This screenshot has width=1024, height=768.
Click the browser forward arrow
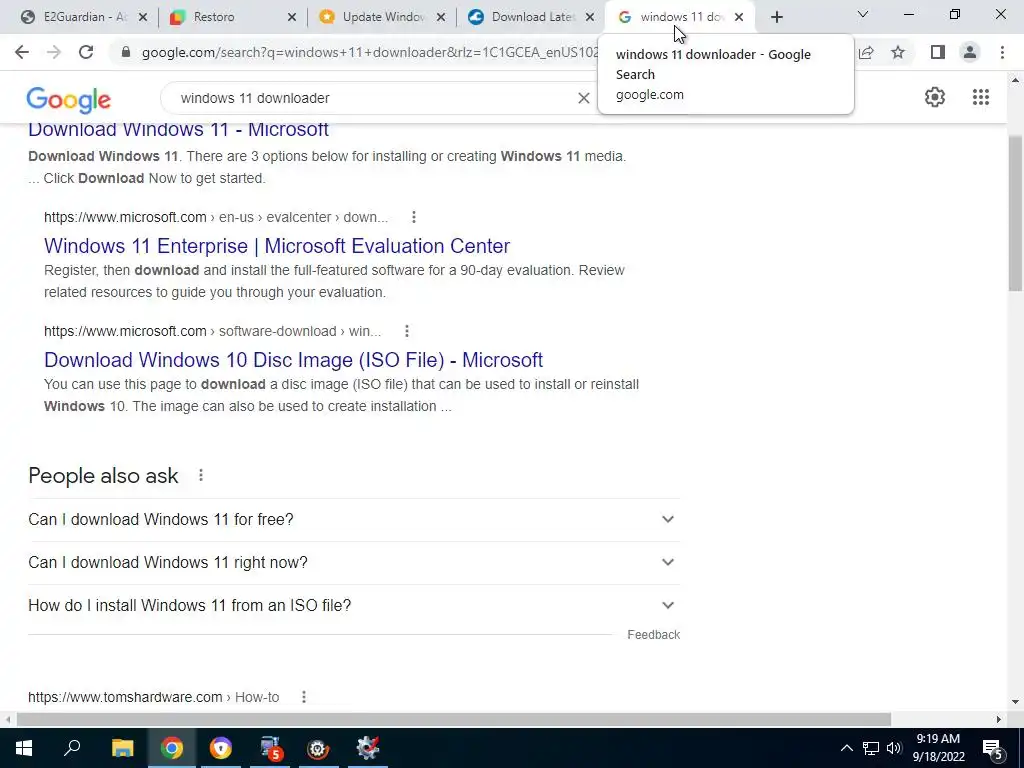(x=54, y=52)
